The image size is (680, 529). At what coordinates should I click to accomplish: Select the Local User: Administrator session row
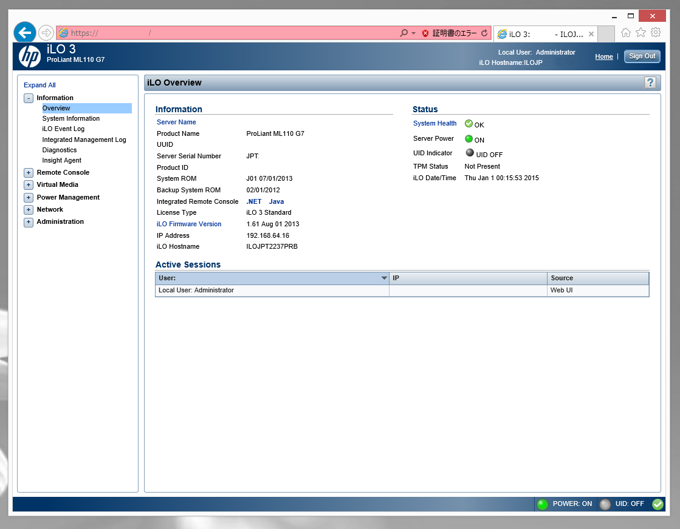tap(402, 291)
